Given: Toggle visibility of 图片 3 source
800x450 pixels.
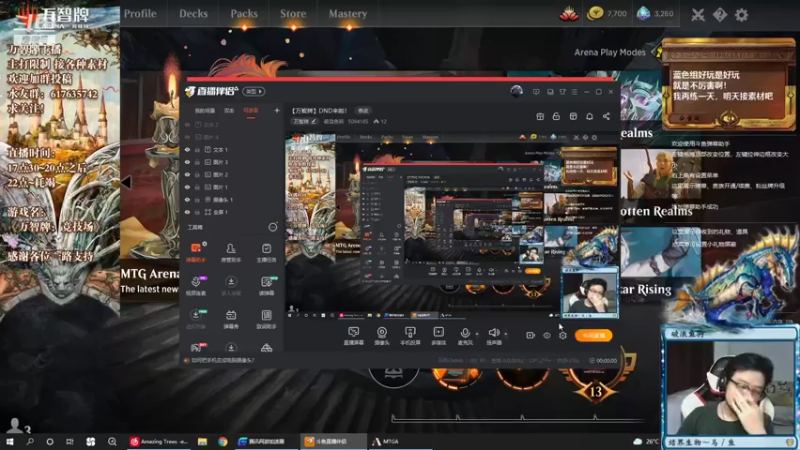Looking at the screenshot, I should tap(187, 162).
